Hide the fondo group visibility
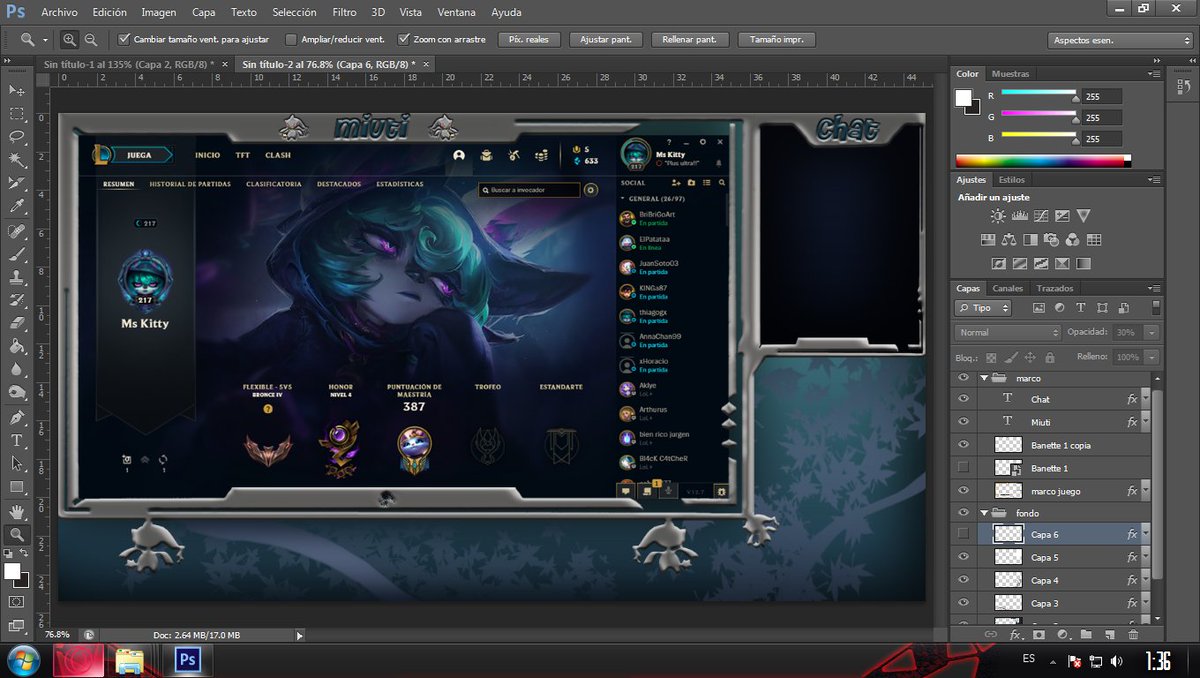The height and width of the screenshot is (678, 1200). point(963,513)
